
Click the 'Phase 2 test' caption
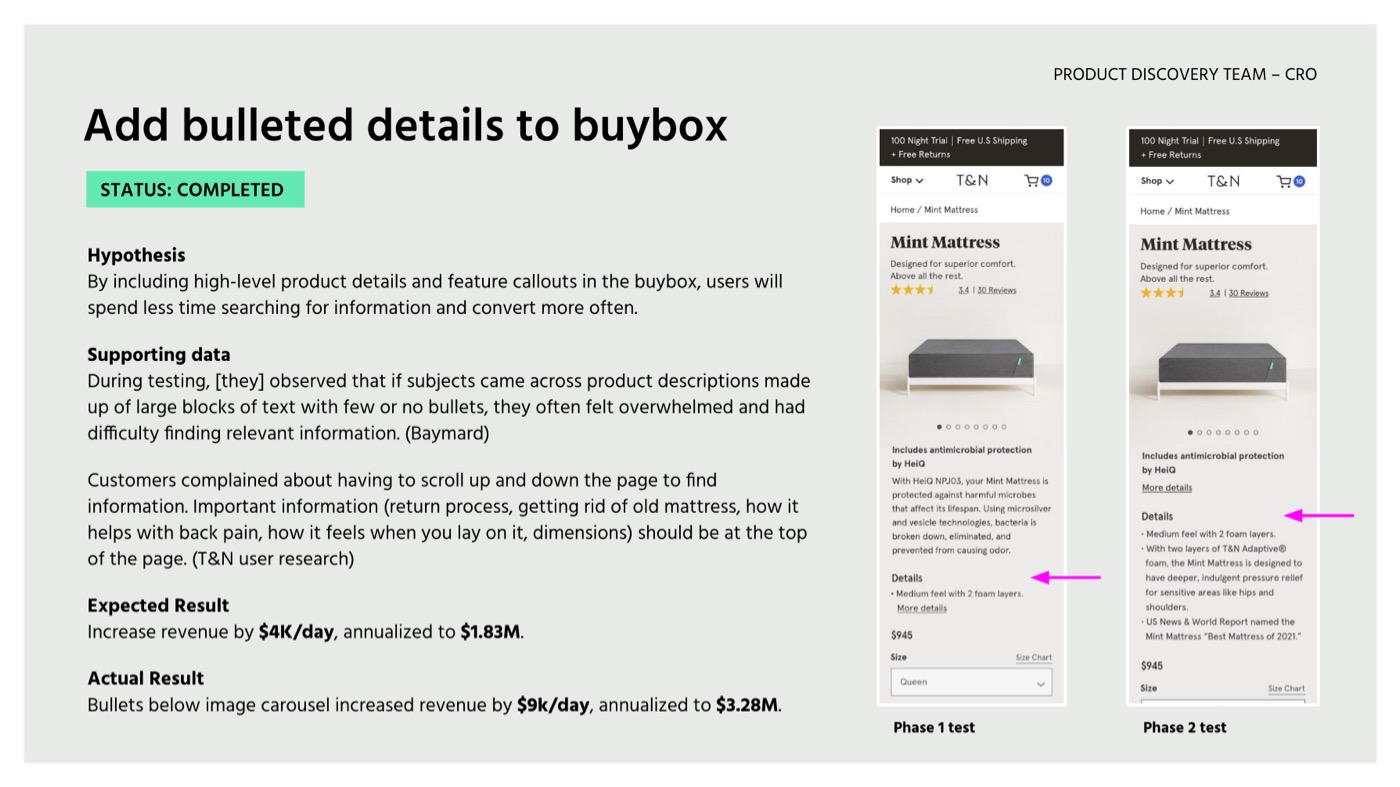1185,728
